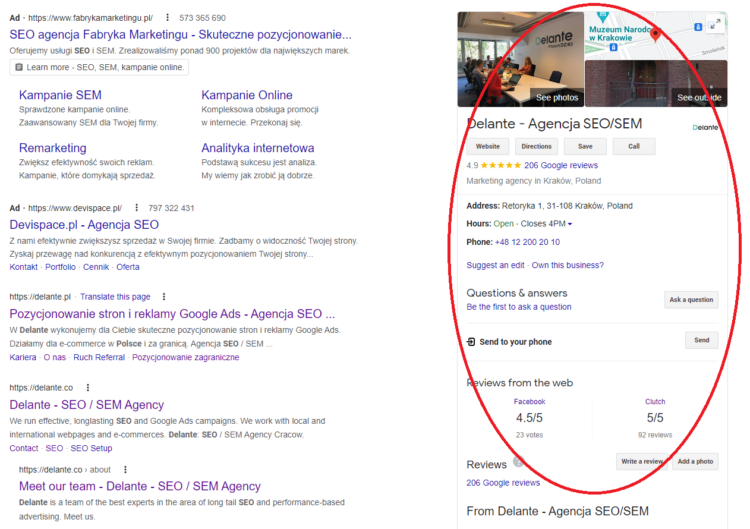This screenshot has width=750, height=529.
Task: Click the See photos thumbnail
Action: tap(521, 59)
